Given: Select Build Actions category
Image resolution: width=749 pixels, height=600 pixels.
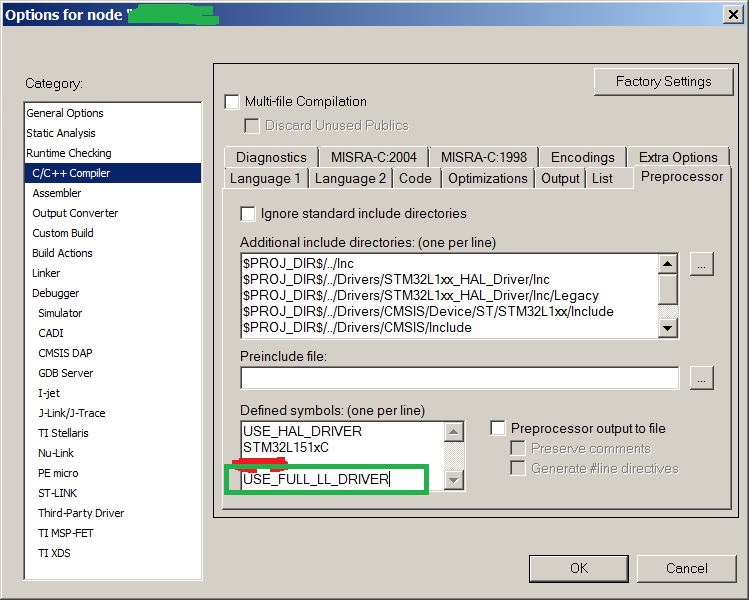Looking at the screenshot, I should (62, 253).
